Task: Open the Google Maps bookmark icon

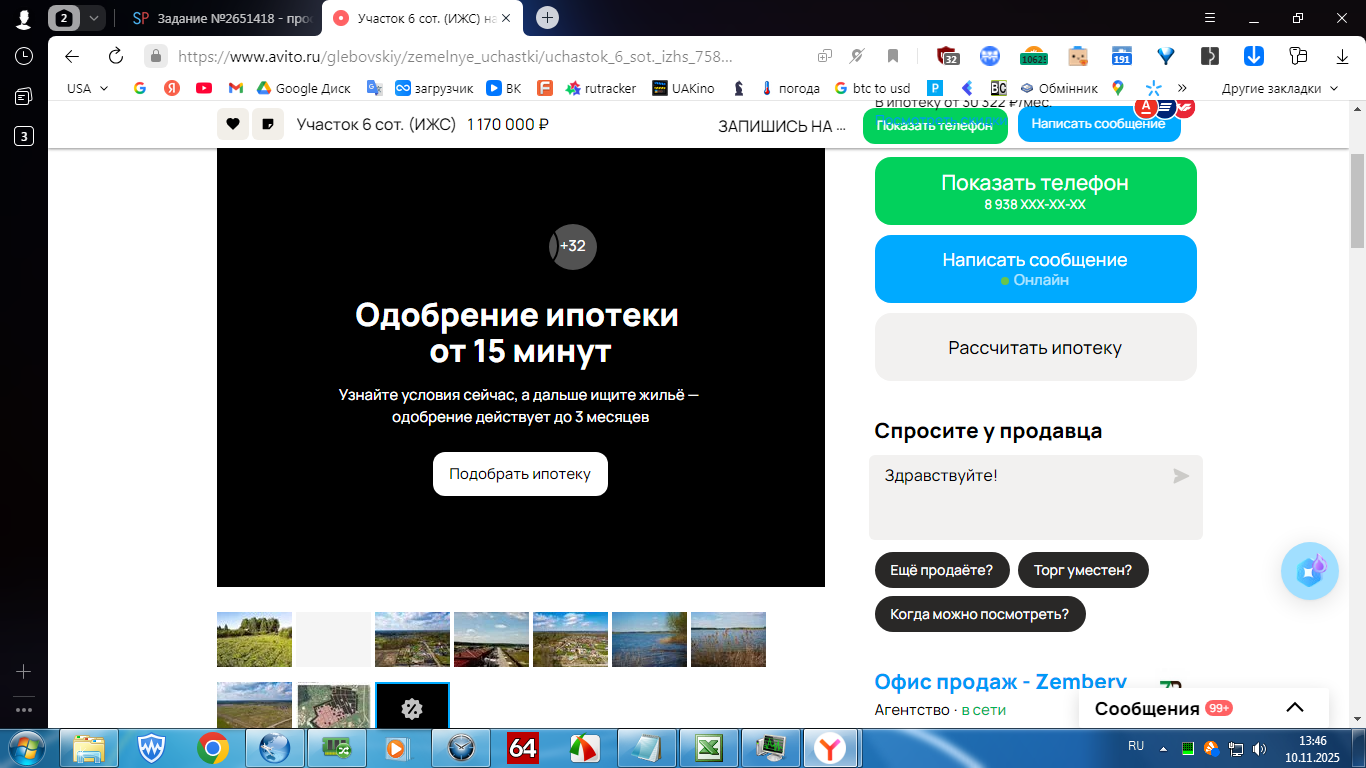Action: (1118, 88)
